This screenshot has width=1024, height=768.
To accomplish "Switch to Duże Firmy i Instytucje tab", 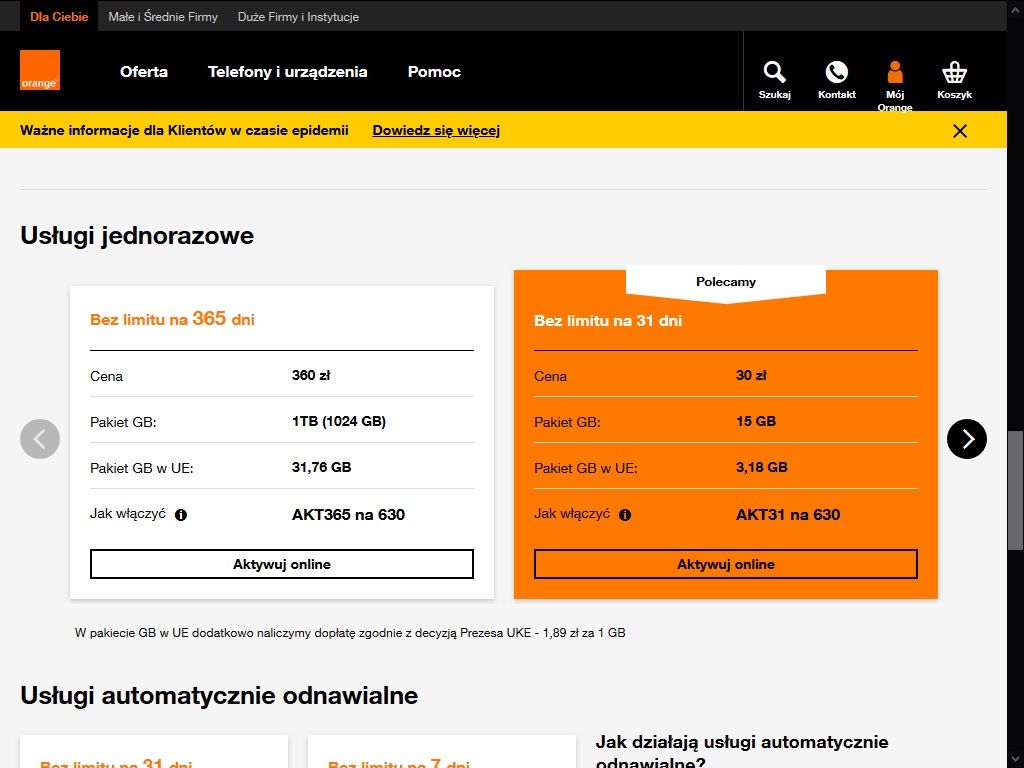I will click(298, 16).
